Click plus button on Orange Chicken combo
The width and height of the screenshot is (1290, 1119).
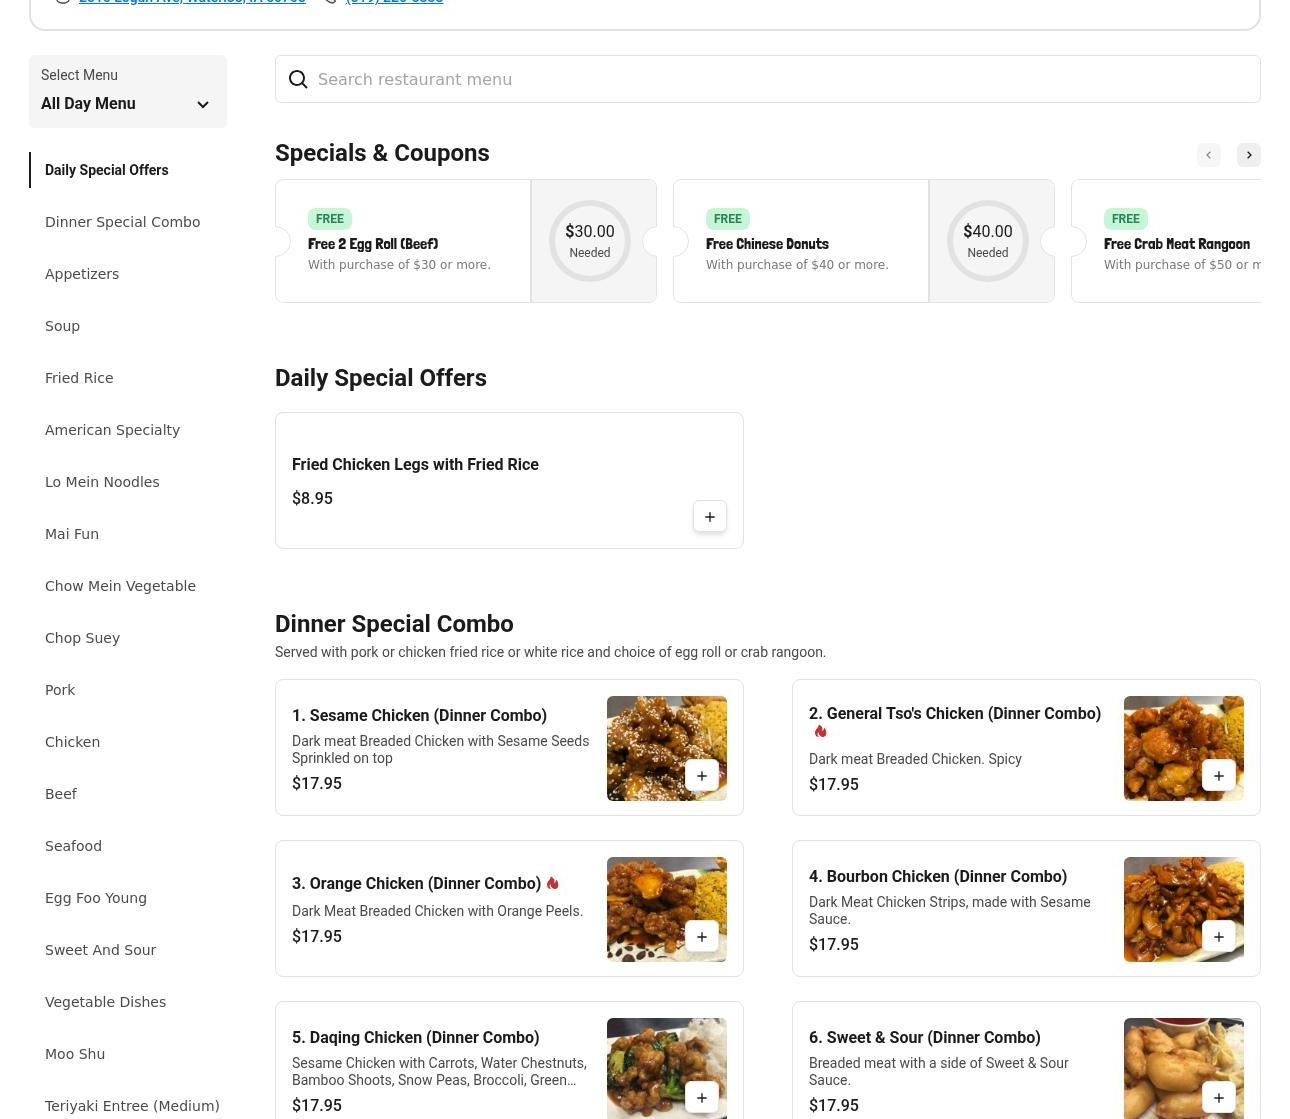click(701, 937)
